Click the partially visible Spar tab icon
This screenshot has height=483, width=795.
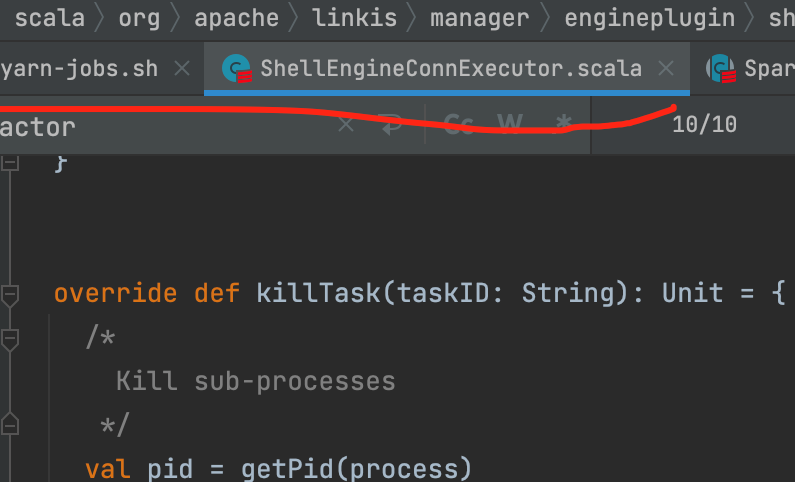click(720, 69)
